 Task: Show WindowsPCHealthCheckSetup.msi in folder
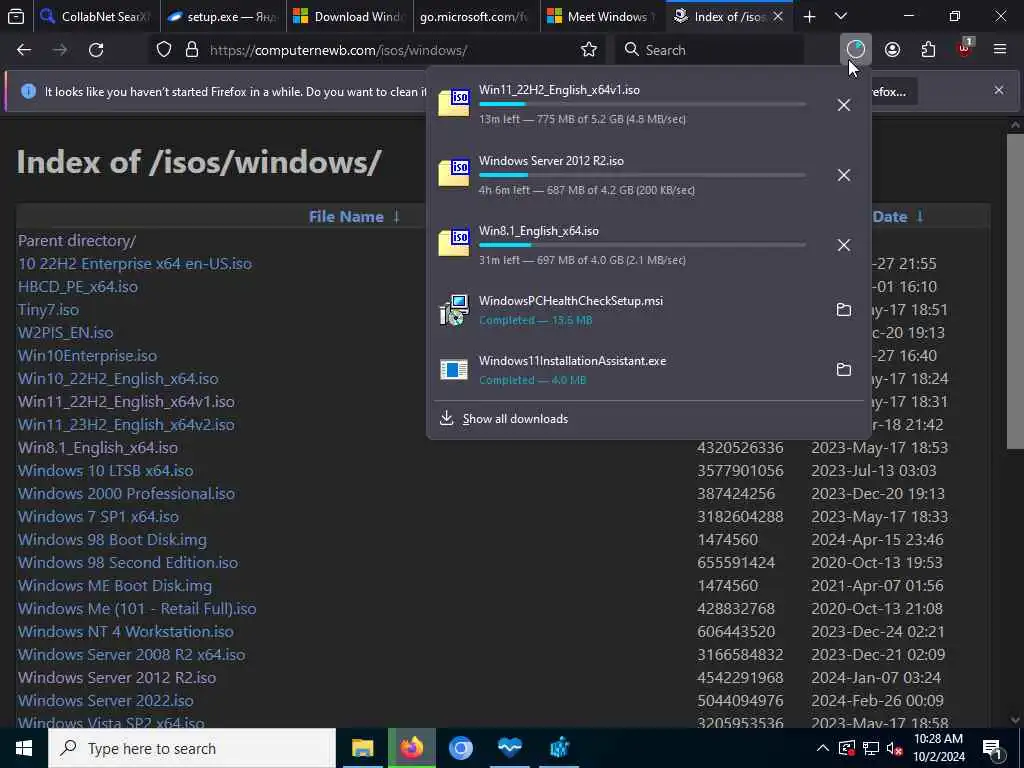point(844,310)
